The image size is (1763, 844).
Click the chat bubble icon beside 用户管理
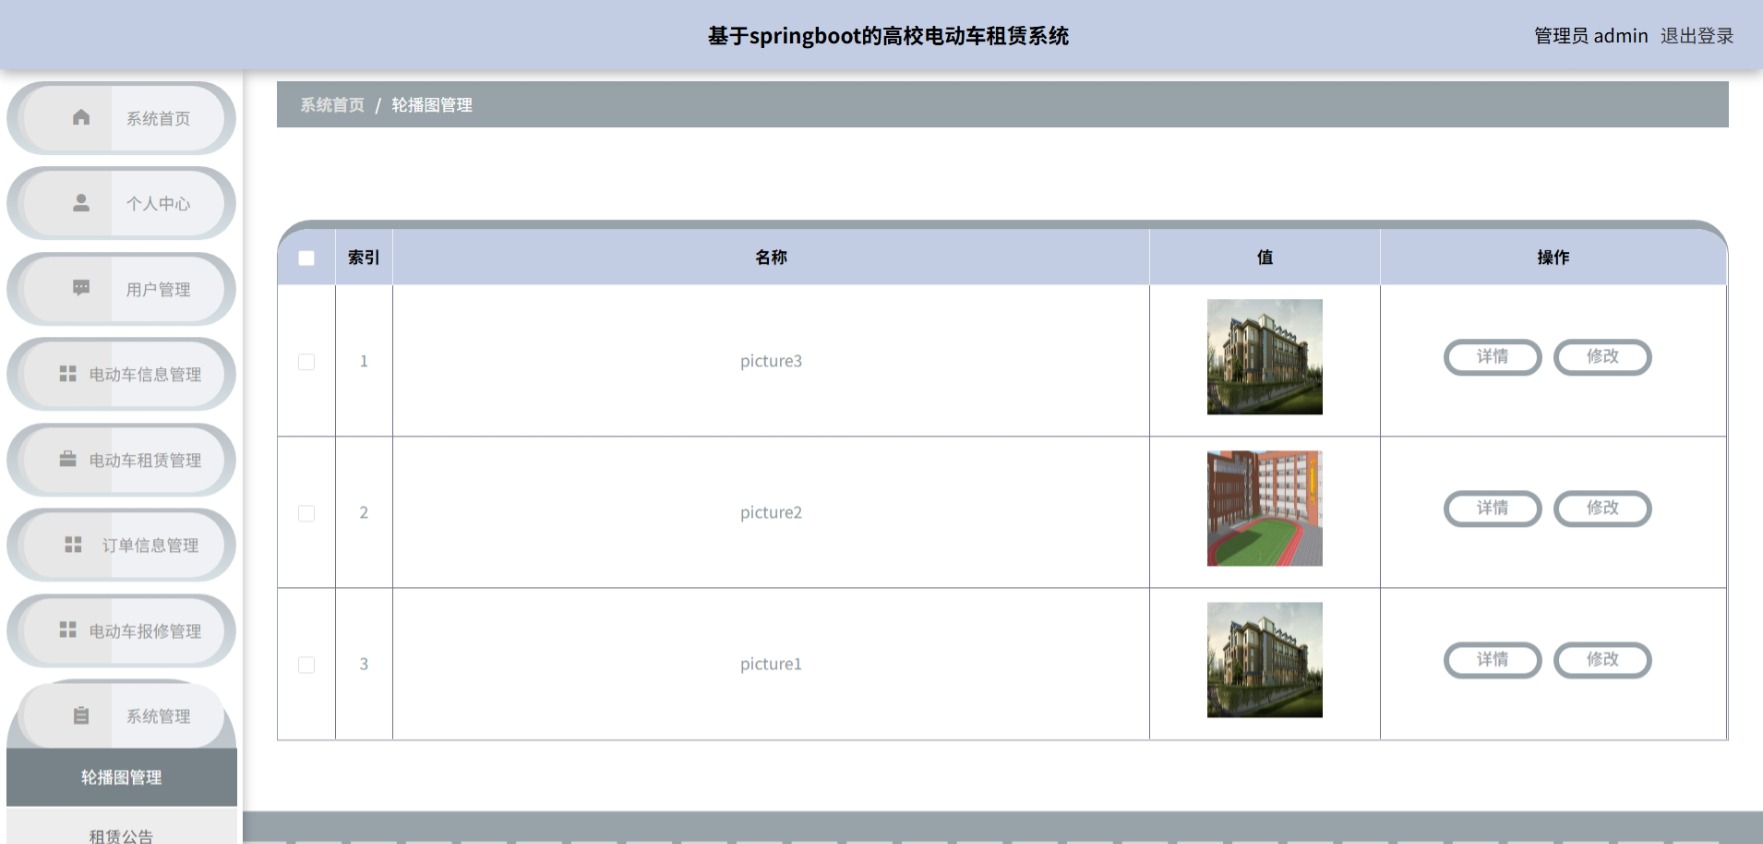click(81, 288)
